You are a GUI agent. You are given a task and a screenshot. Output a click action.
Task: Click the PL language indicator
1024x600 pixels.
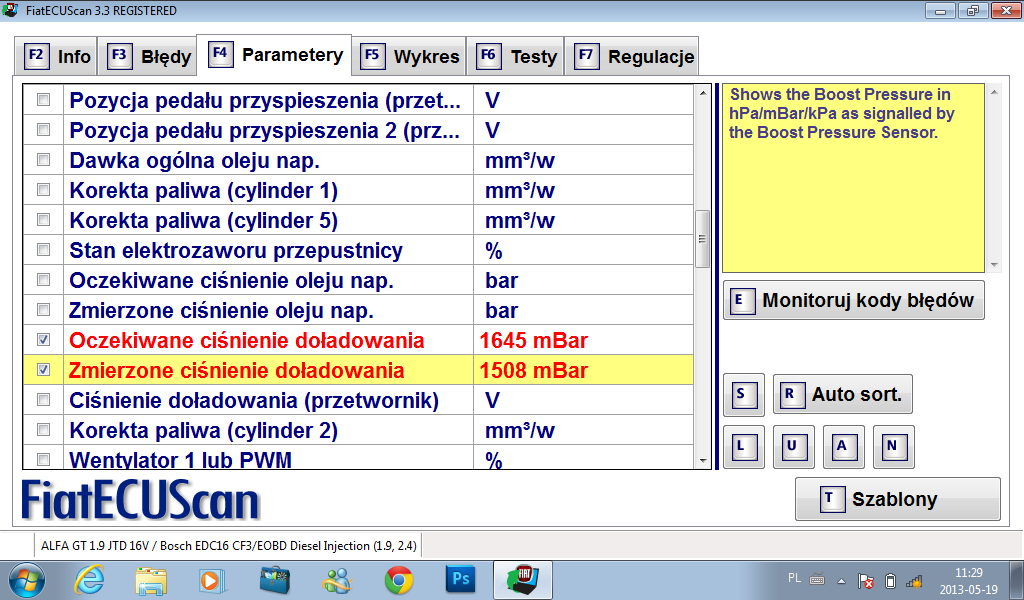(x=794, y=578)
